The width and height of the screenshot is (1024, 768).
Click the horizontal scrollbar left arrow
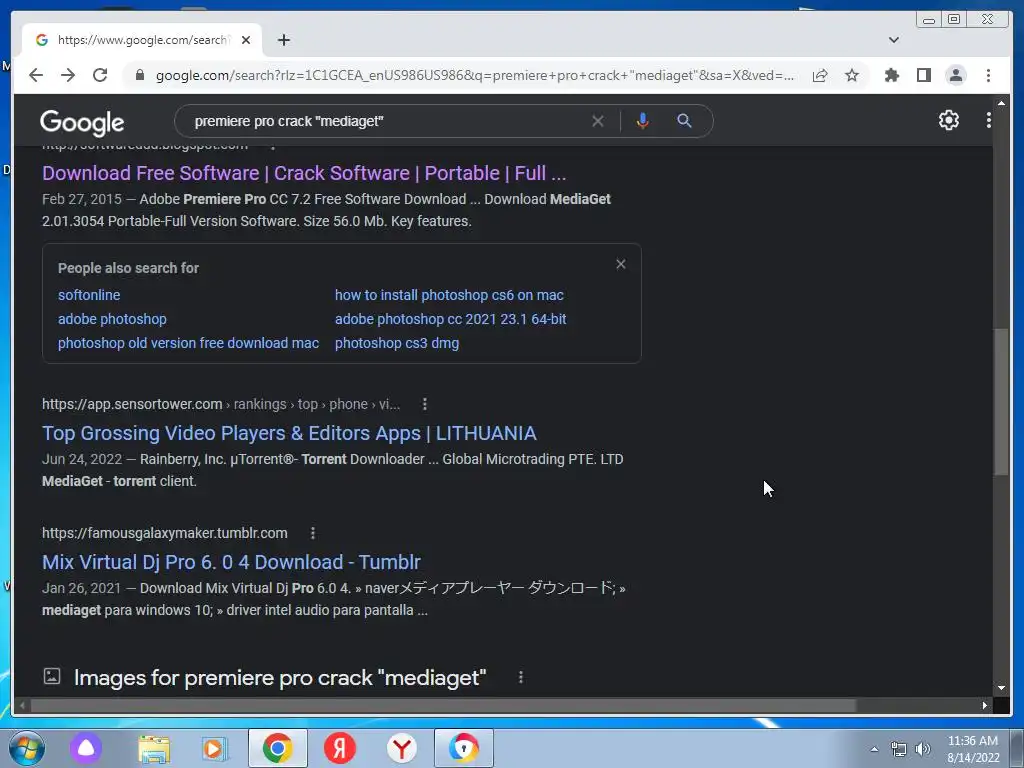pos(22,705)
